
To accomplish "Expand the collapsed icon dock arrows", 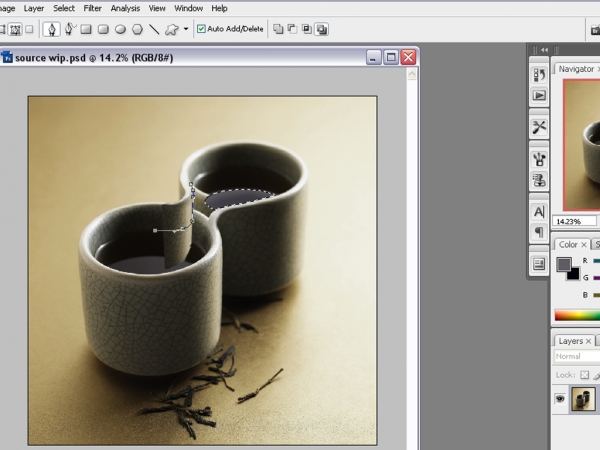I will (545, 50).
